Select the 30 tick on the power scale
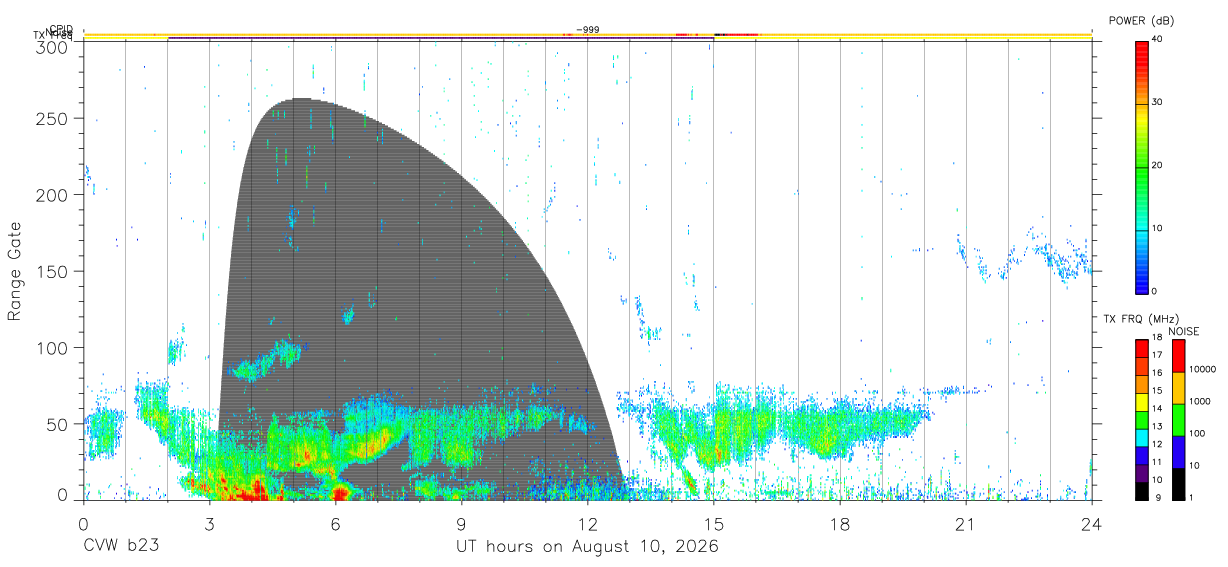Image resolution: width=1228 pixels, height=567 pixels. (x=1159, y=102)
